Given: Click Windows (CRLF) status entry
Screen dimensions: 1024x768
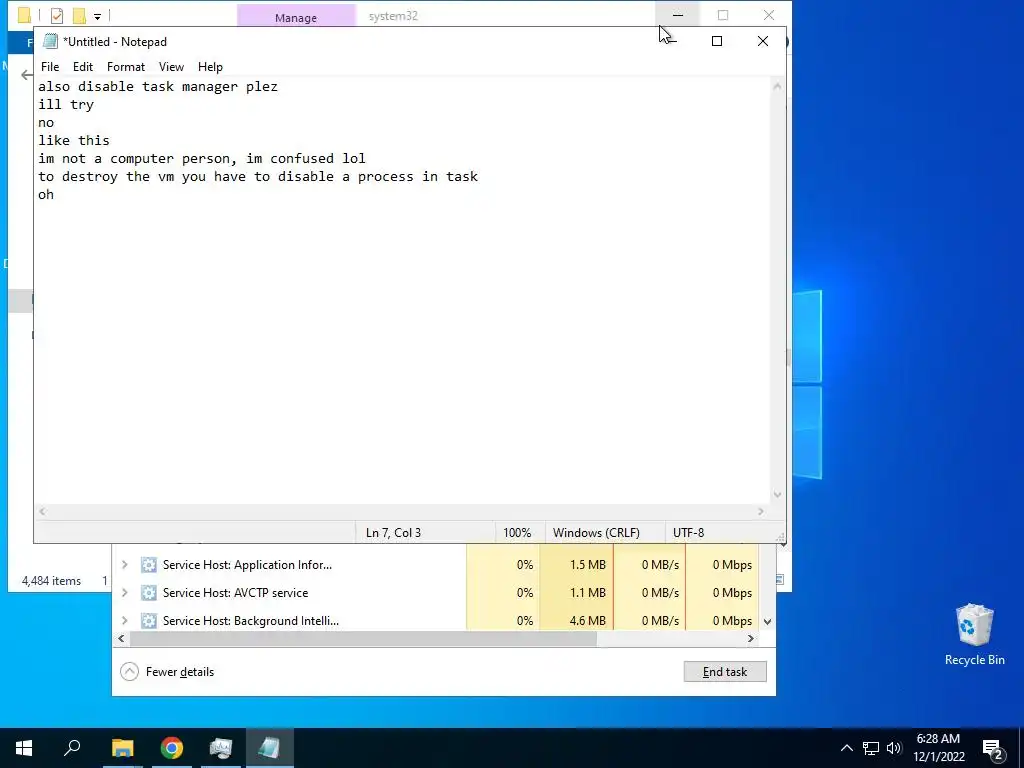Looking at the screenshot, I should [x=596, y=532].
